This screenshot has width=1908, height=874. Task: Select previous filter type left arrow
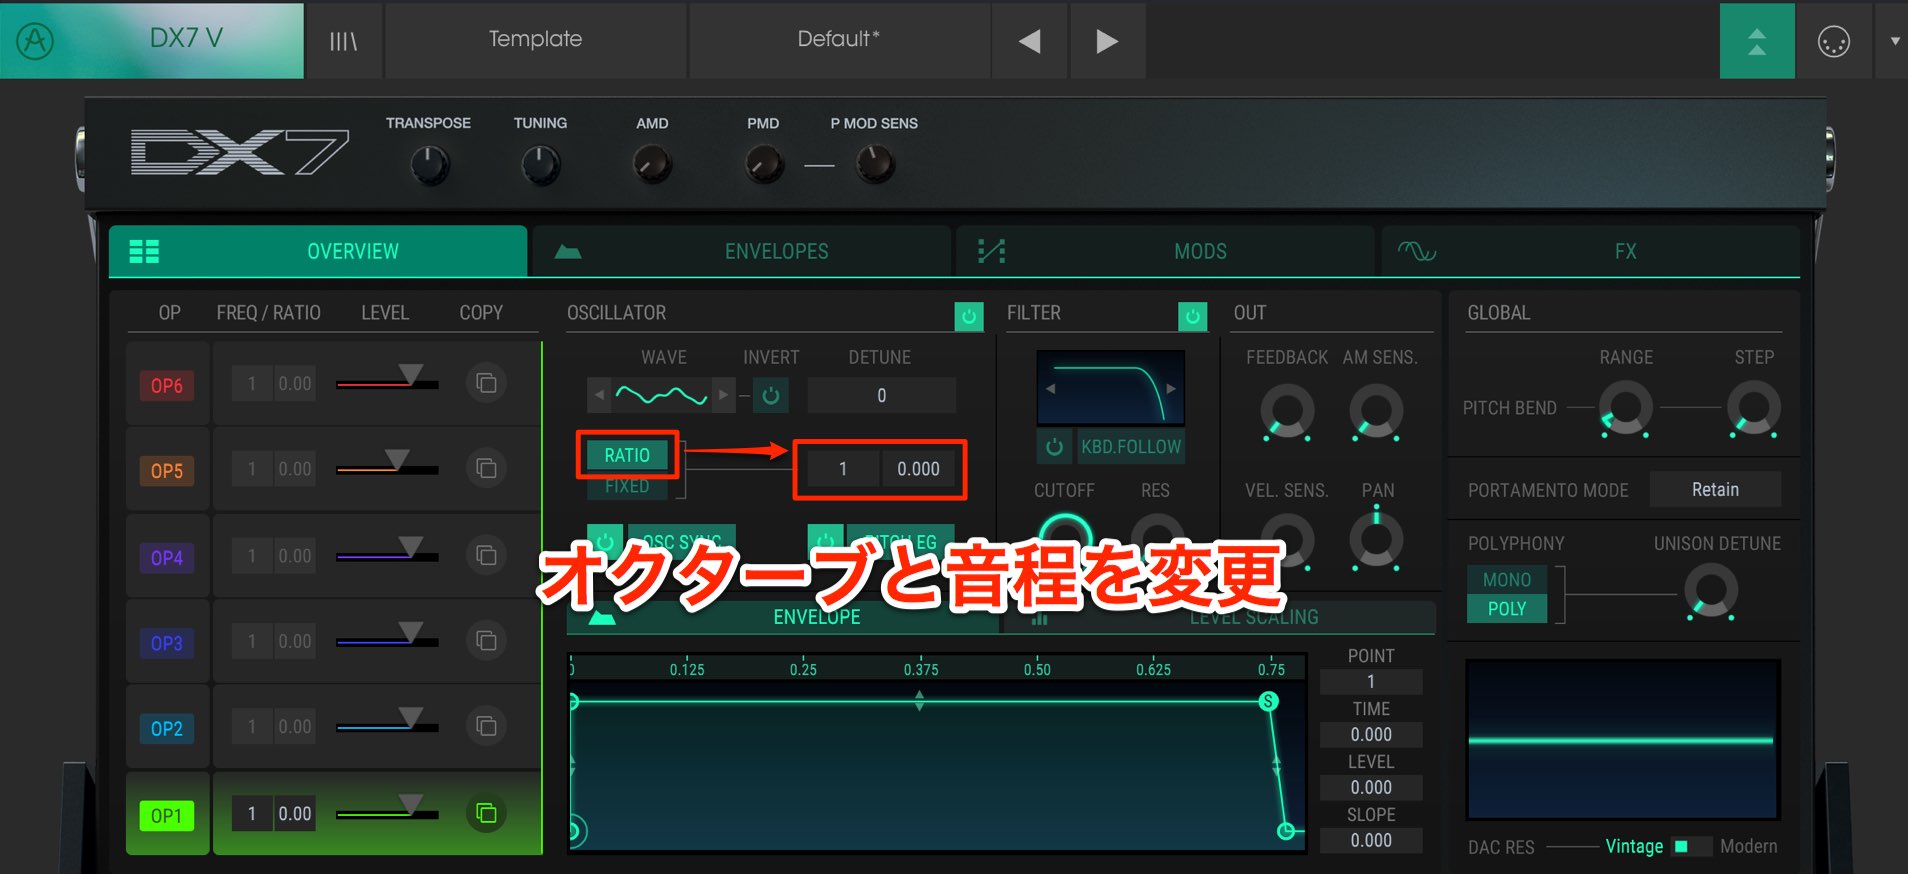(1050, 388)
